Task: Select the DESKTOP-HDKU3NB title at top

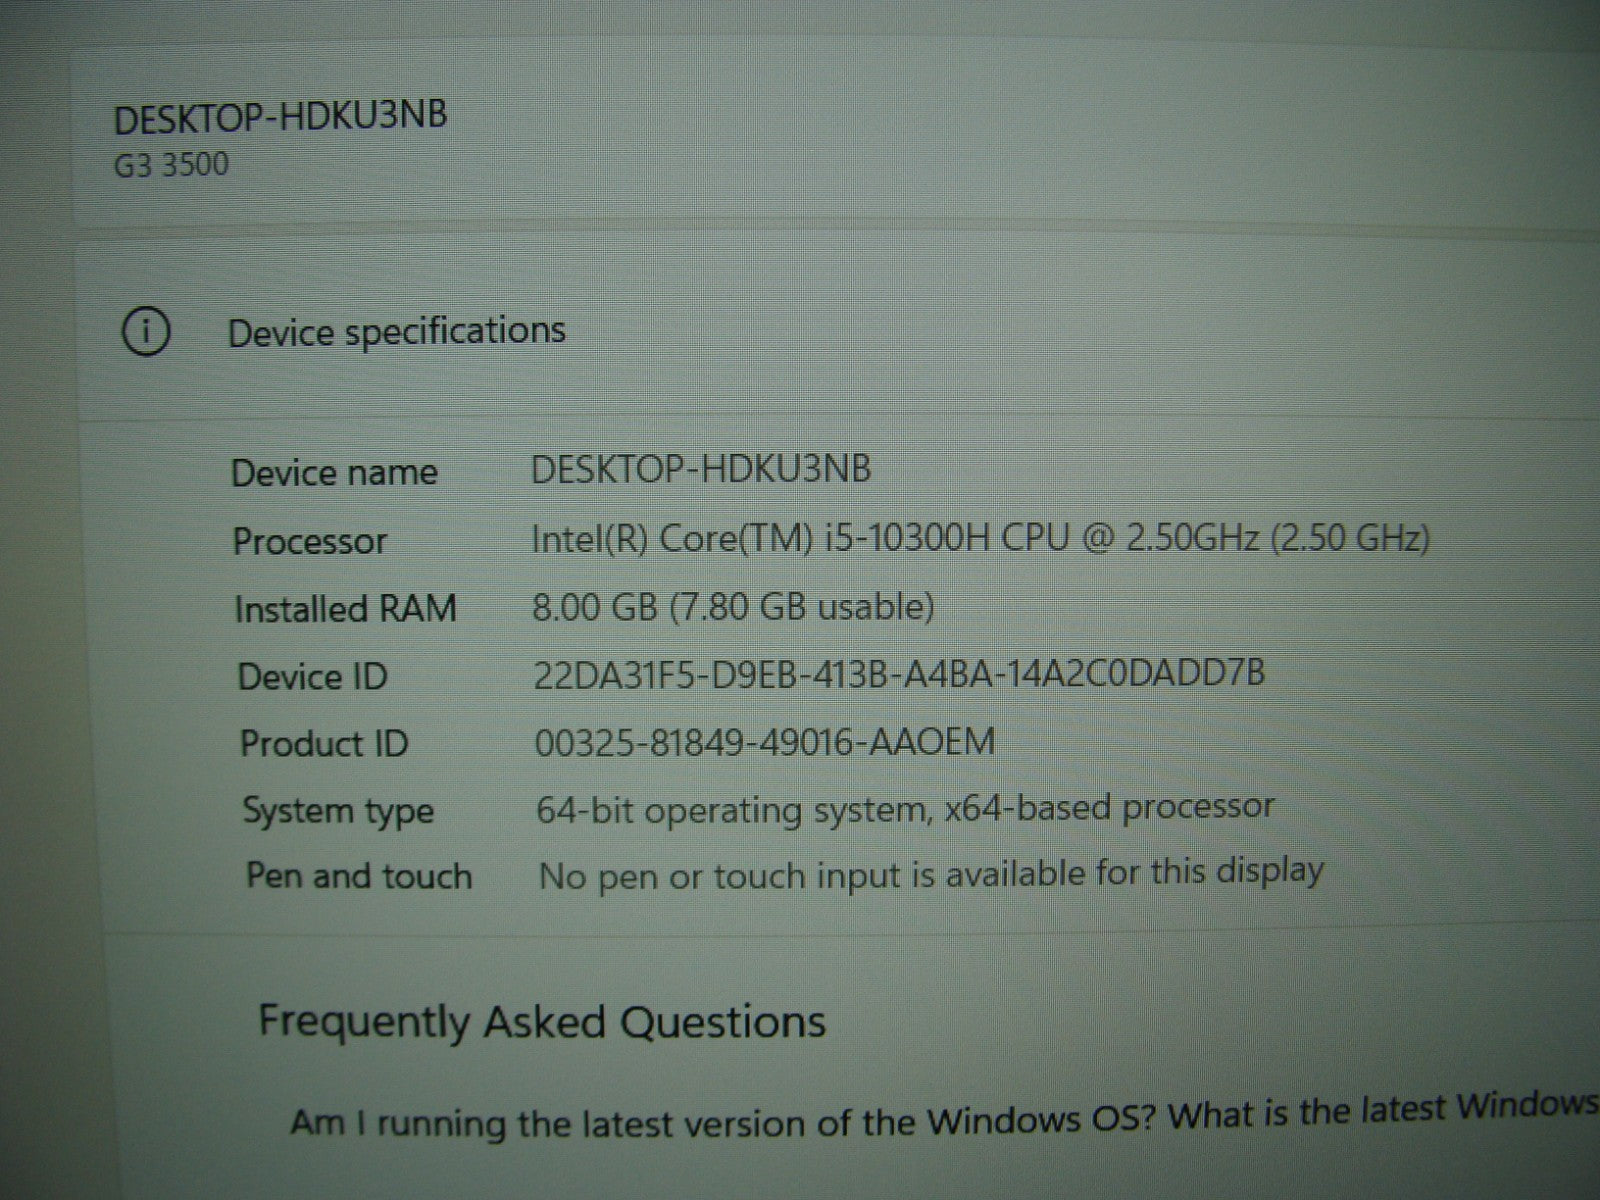Action: pyautogui.click(x=280, y=117)
